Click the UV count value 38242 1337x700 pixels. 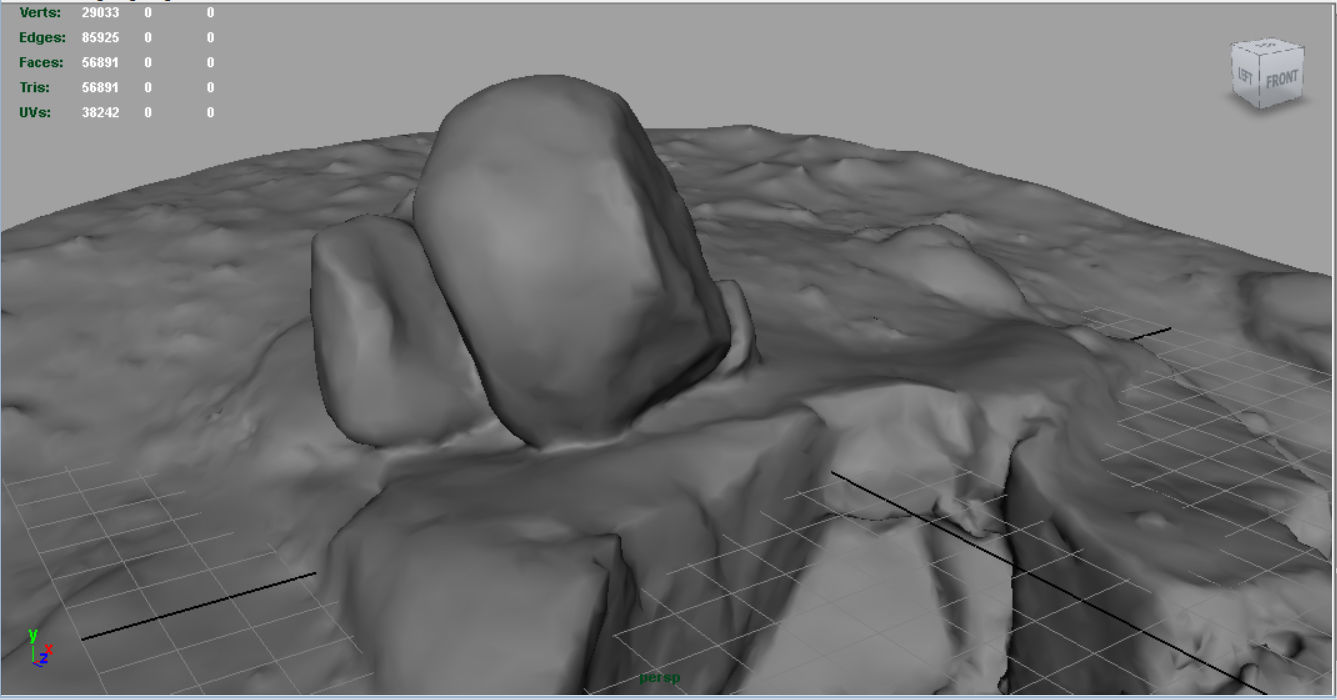[x=100, y=113]
